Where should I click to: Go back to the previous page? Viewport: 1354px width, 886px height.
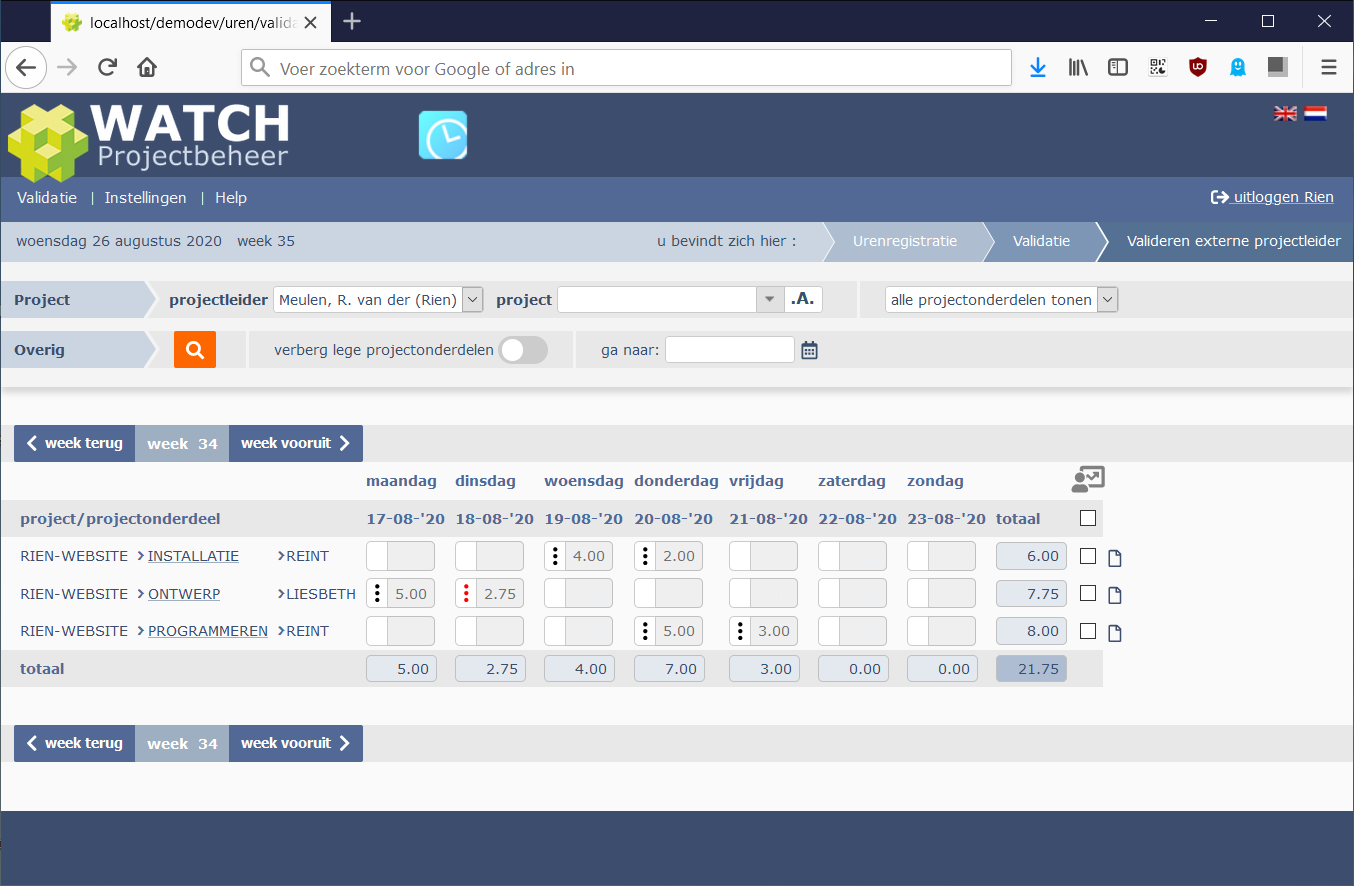(x=26, y=68)
